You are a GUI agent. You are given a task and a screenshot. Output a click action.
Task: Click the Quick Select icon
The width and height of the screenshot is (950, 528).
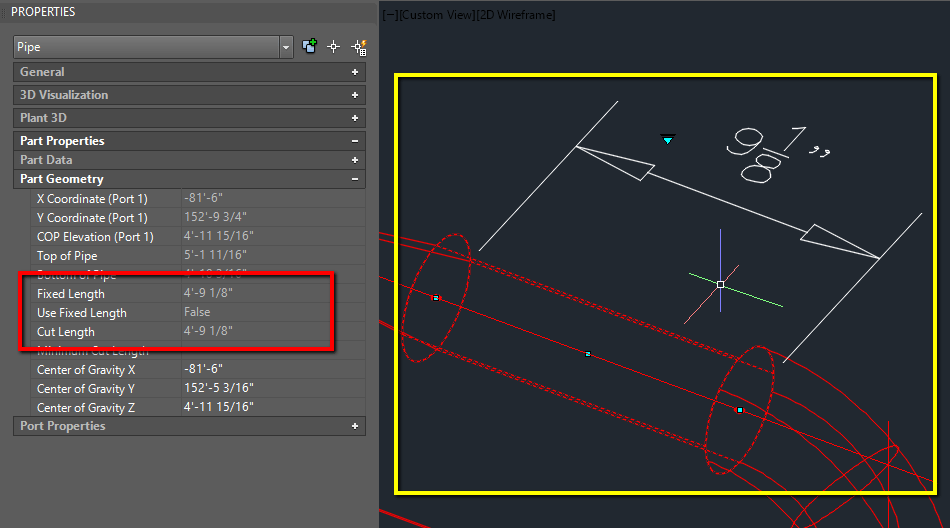point(359,47)
